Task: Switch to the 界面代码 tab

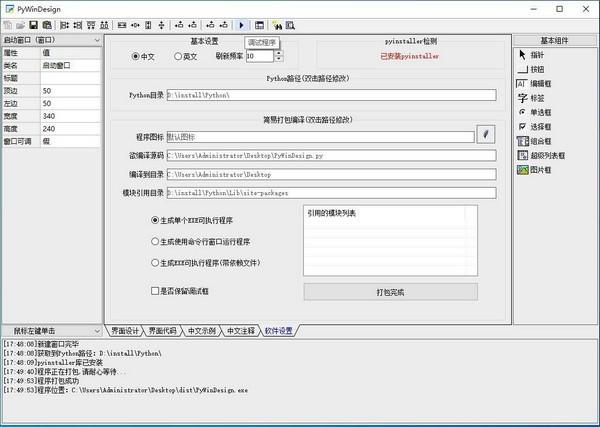Action: point(163,331)
